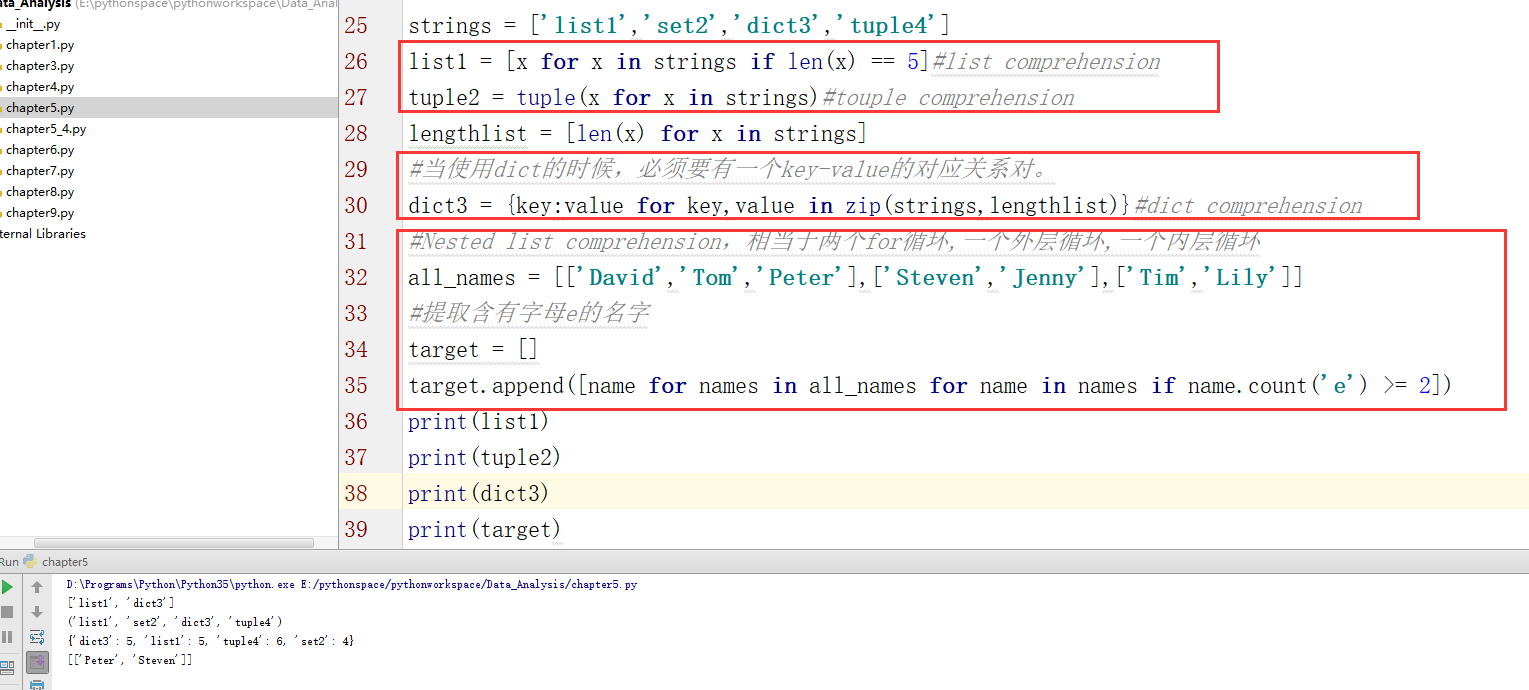Place cursor on print(target) line

coord(484,529)
